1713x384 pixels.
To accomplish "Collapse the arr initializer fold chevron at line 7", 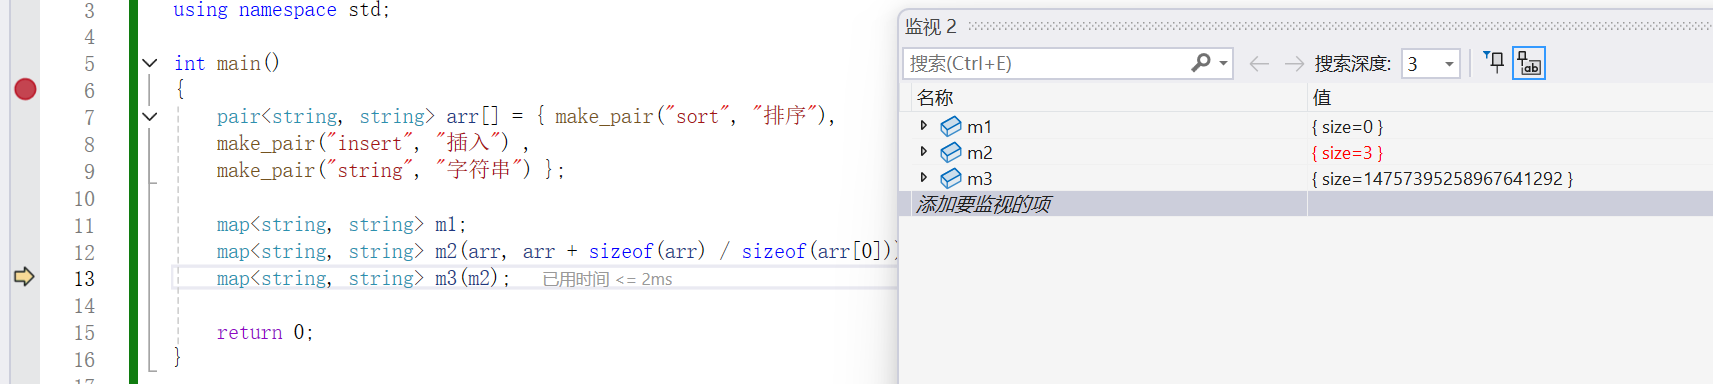I will [x=150, y=116].
